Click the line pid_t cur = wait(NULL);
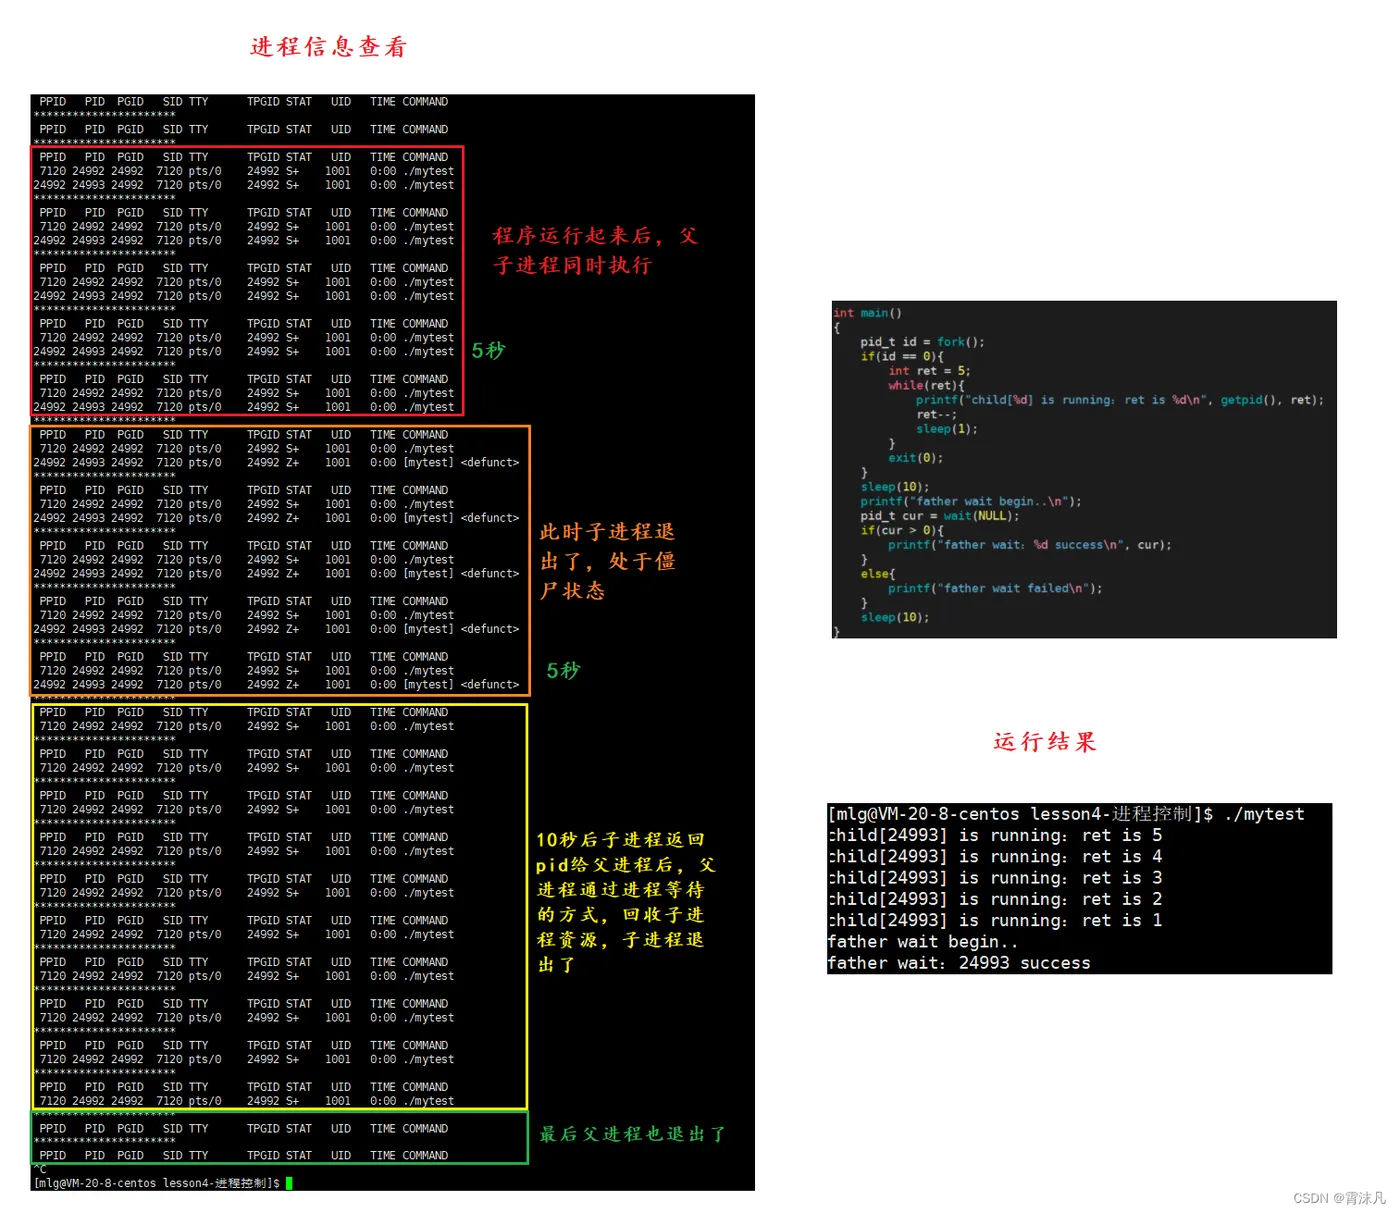This screenshot has width=1400, height=1213. [939, 516]
